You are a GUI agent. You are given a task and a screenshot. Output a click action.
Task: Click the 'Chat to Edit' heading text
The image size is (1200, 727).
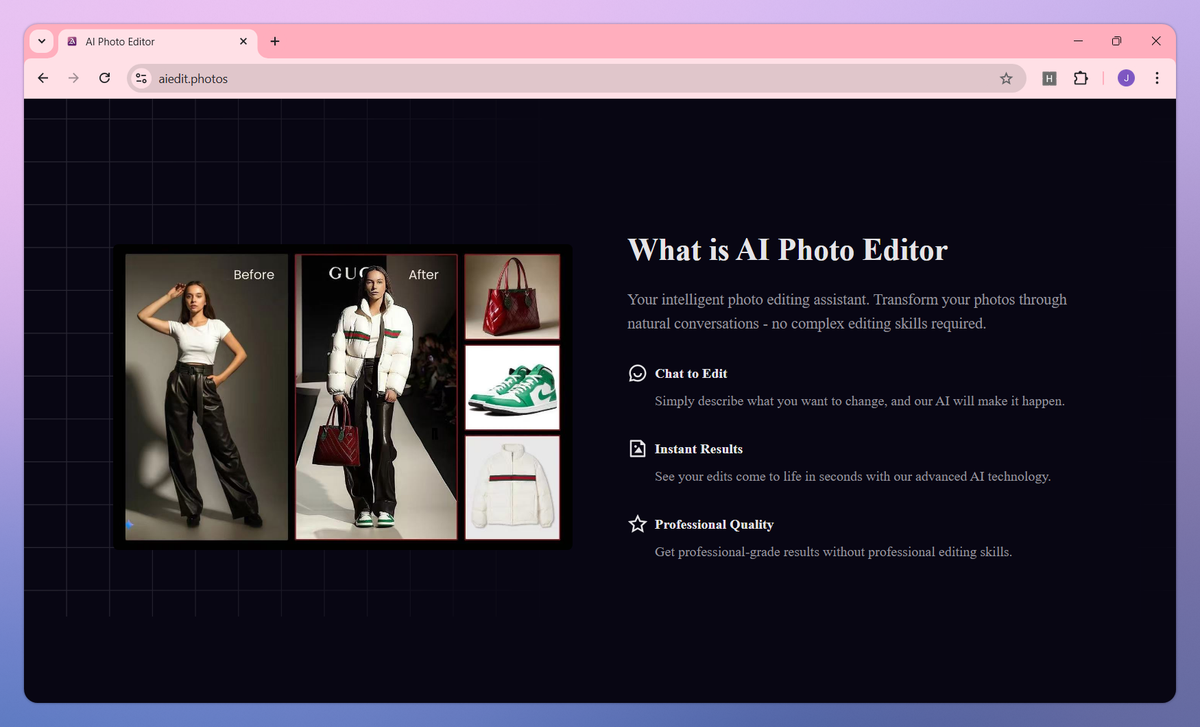coord(691,374)
